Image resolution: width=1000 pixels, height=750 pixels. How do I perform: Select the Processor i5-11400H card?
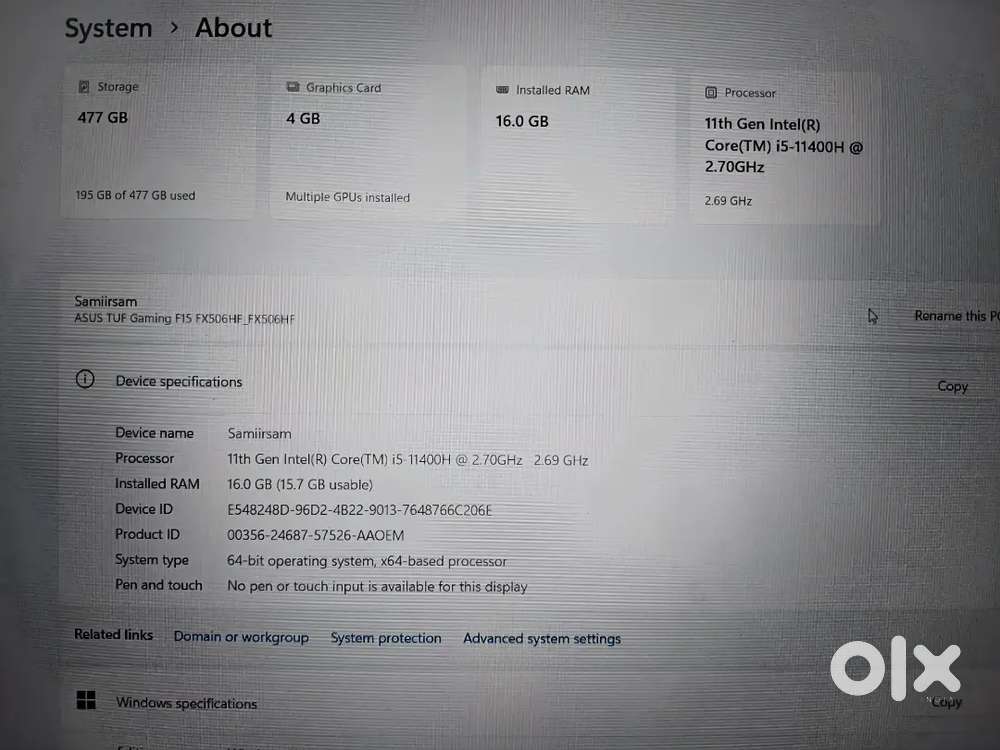pos(785,149)
